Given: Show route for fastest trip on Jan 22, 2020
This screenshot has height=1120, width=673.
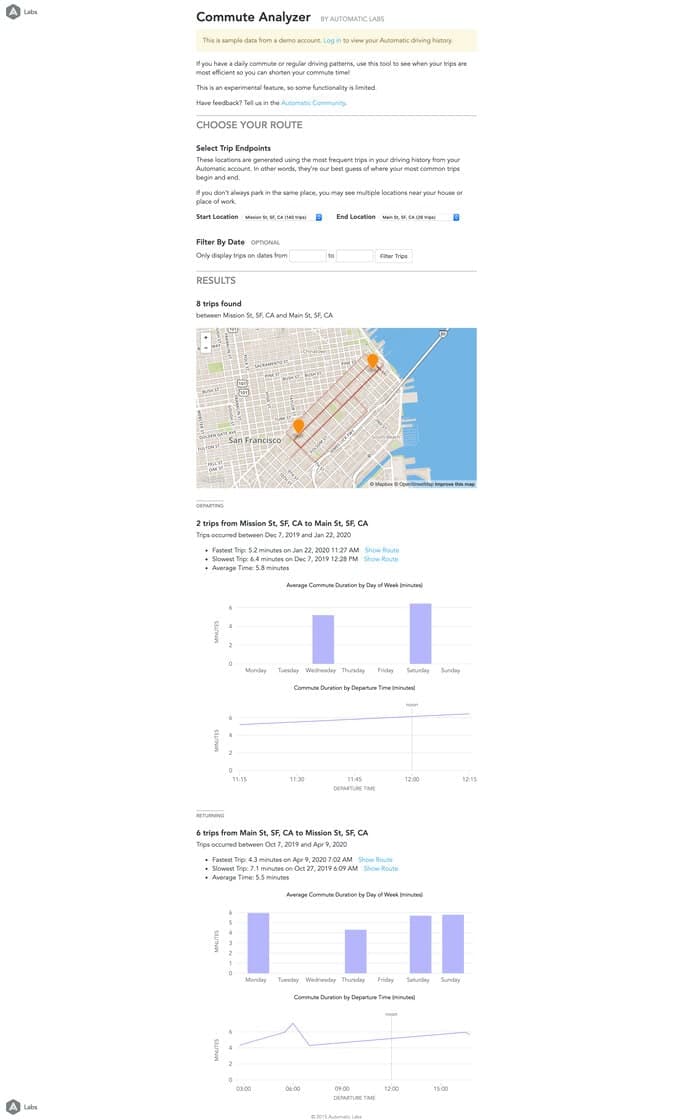Looking at the screenshot, I should (x=382, y=550).
